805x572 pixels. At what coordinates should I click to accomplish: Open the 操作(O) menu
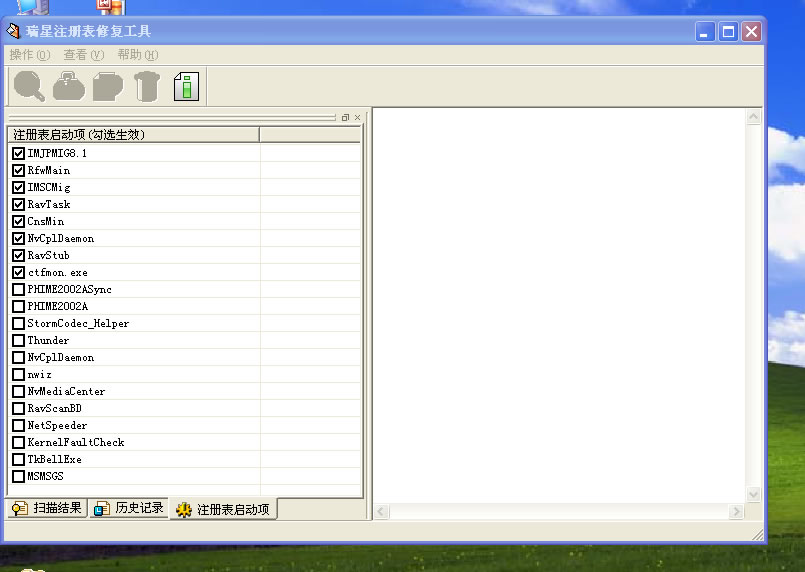coord(30,54)
